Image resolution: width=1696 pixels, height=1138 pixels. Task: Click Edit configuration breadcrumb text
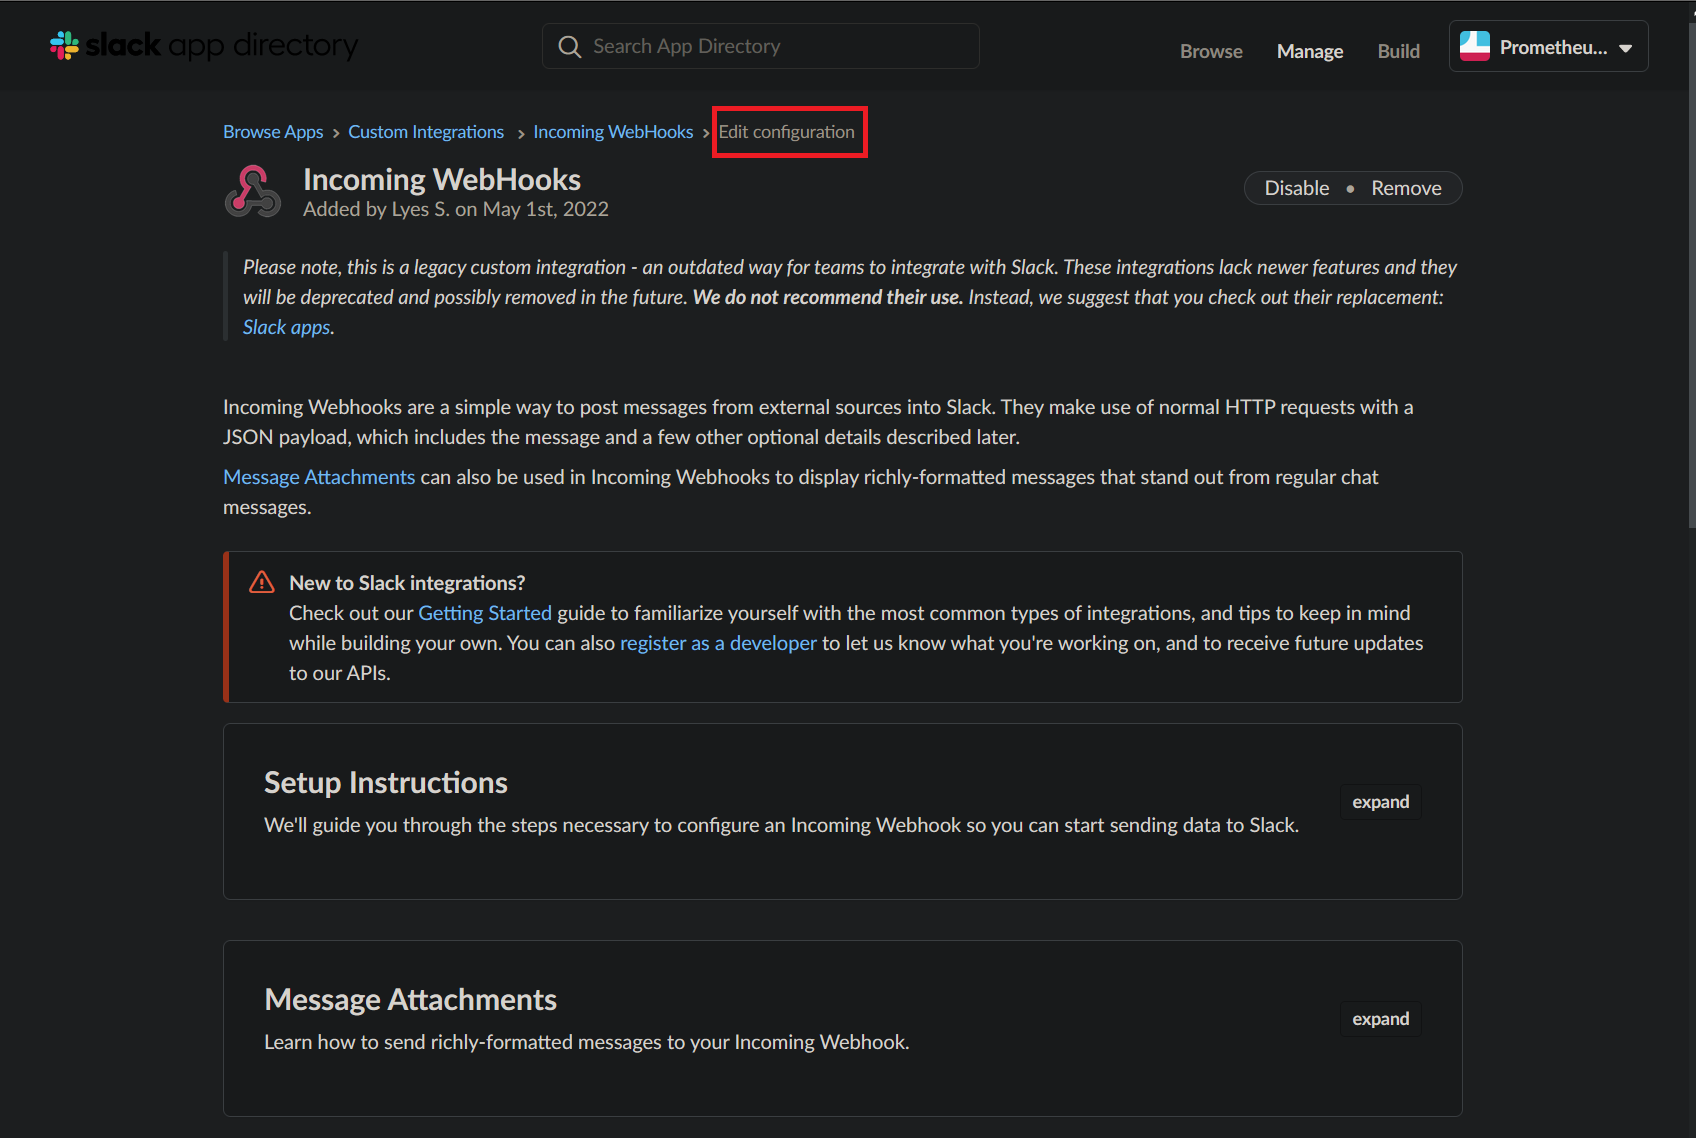click(787, 132)
